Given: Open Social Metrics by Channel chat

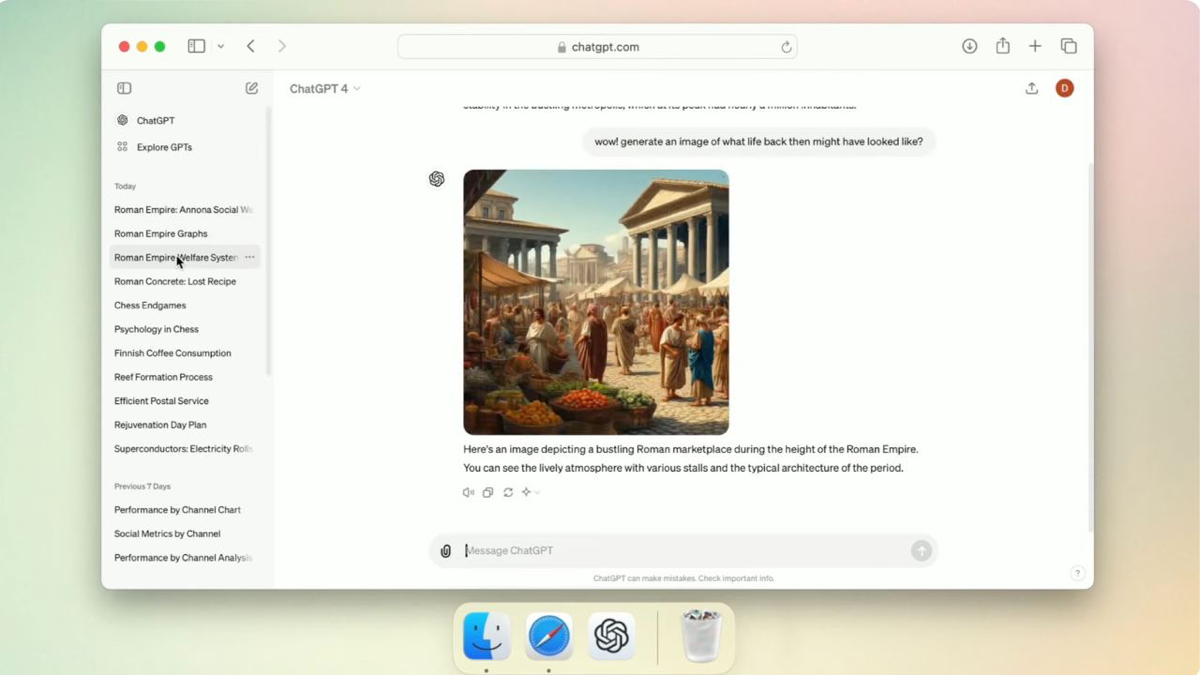Looking at the screenshot, I should coord(167,534).
